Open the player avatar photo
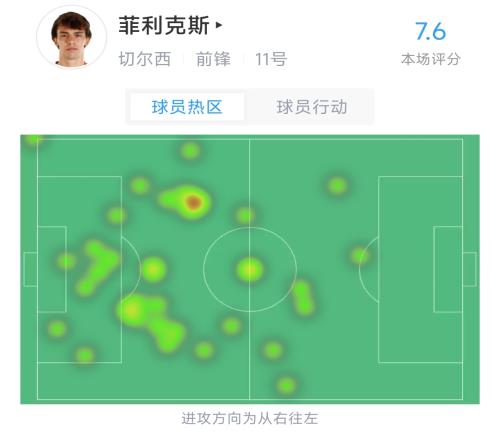Screen dimensions: 500x440 72,37
